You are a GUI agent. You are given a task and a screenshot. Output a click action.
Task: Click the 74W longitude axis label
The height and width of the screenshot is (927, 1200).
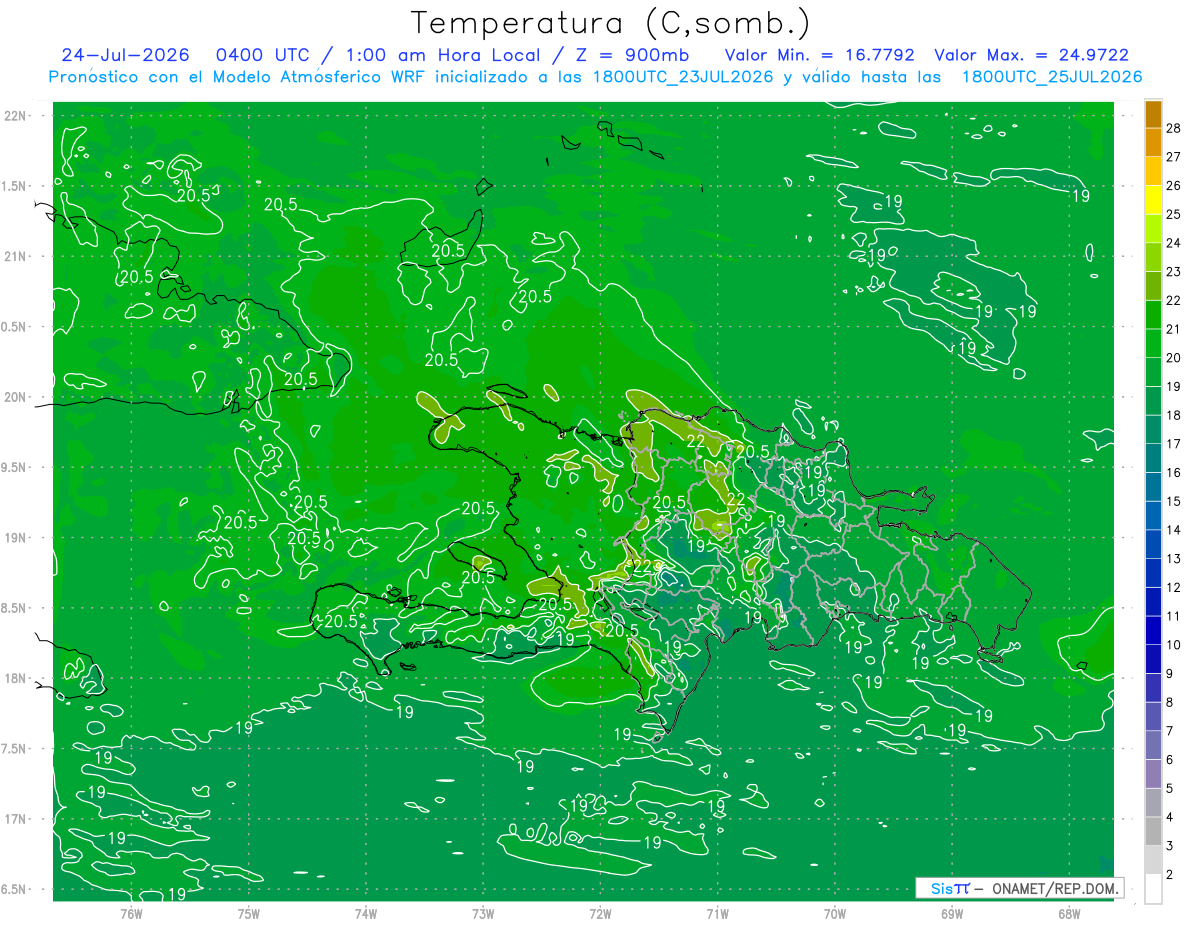point(365,914)
